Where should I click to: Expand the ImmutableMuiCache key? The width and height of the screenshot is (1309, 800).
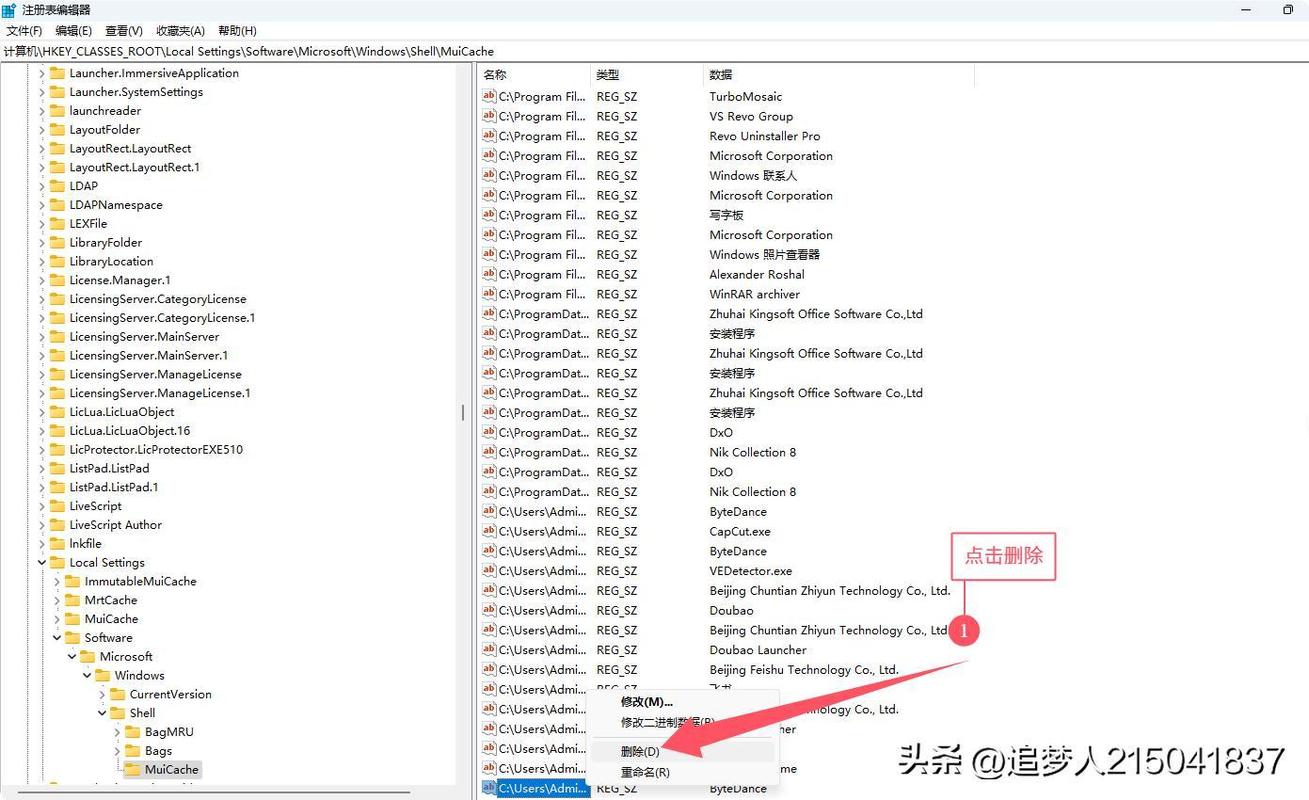(57, 581)
